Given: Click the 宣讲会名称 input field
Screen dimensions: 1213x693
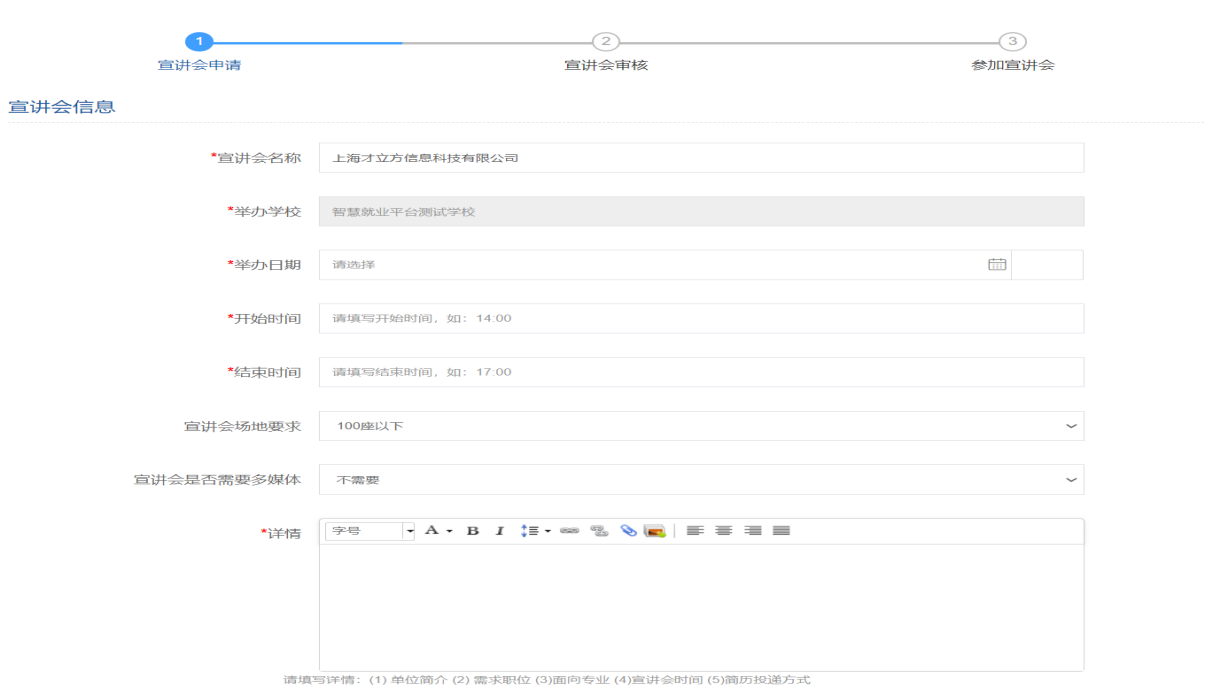Looking at the screenshot, I should pyautogui.click(x=700, y=158).
